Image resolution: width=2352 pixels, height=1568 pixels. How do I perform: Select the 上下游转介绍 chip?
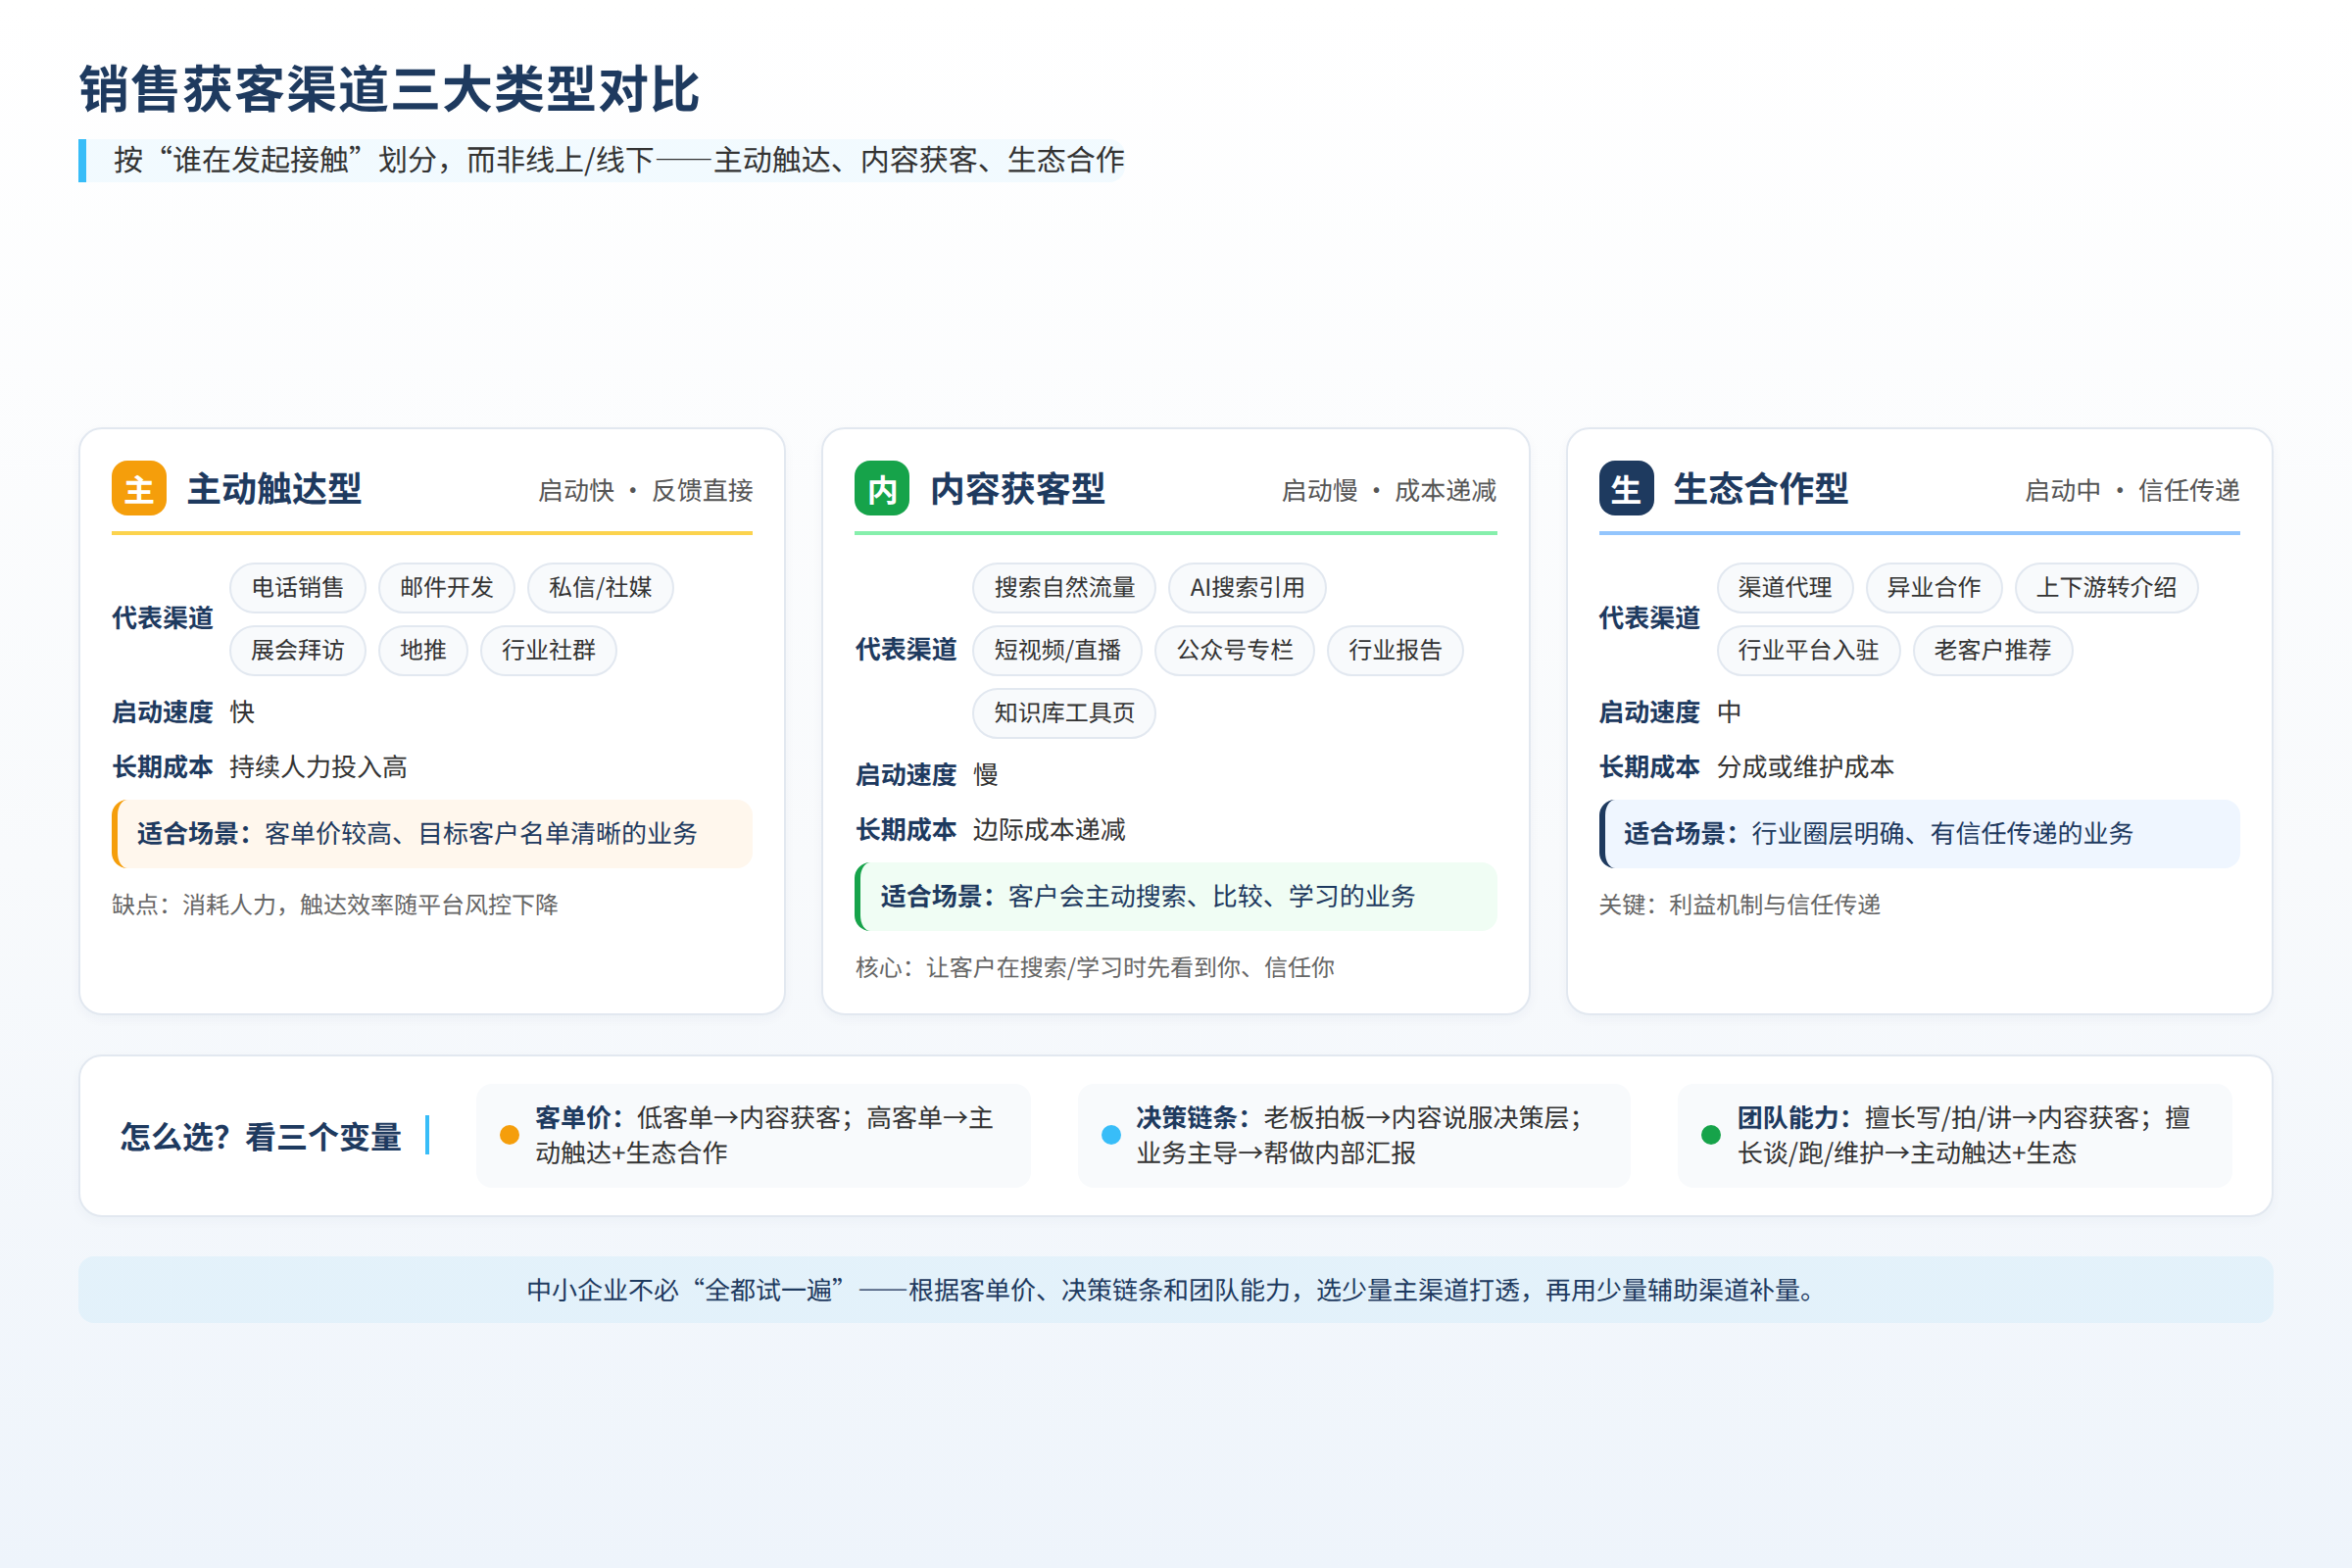coord(2106,588)
